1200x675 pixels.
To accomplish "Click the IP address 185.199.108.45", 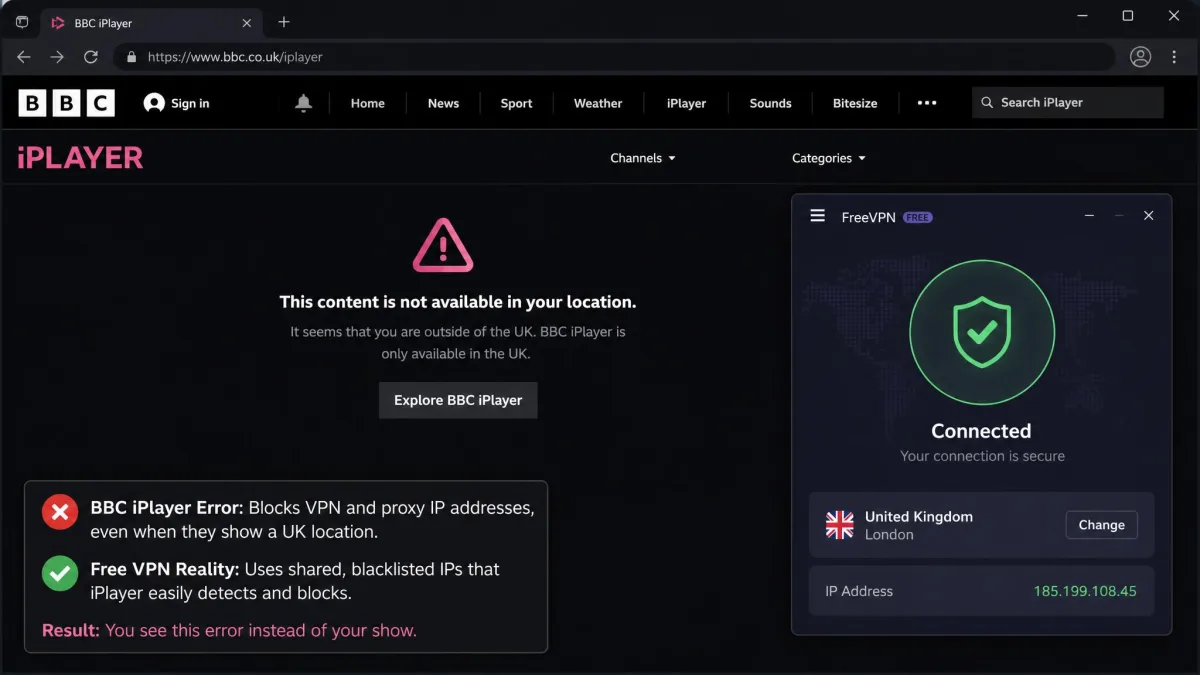I will tap(1085, 591).
